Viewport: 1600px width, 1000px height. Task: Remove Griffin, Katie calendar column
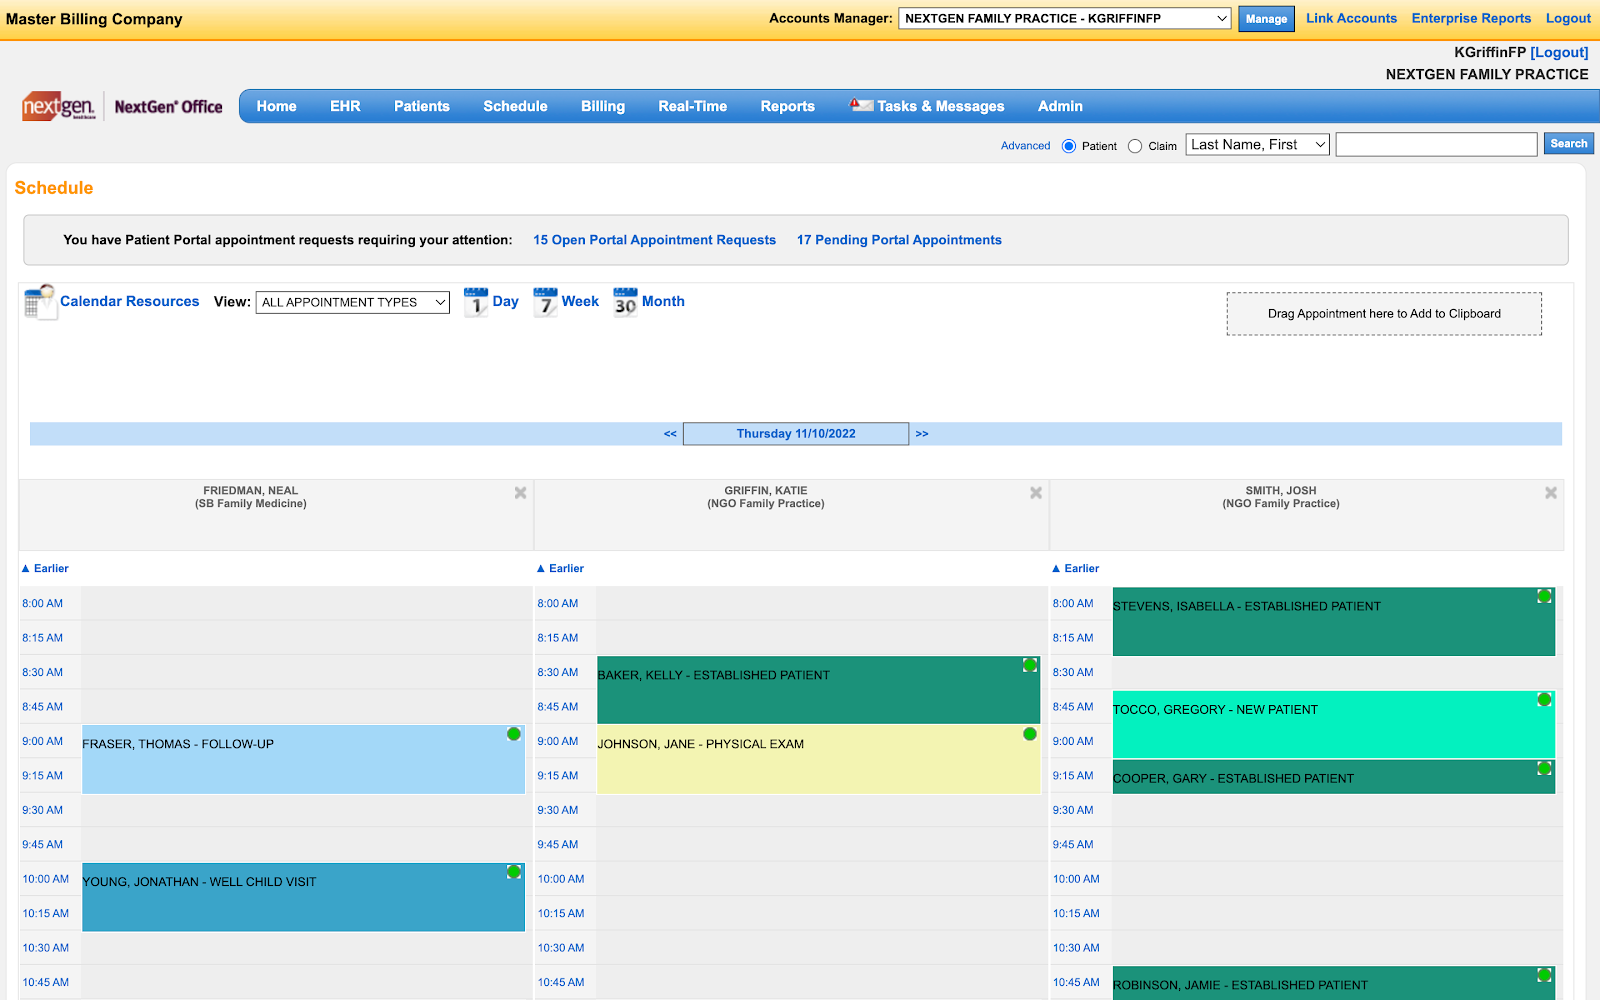[1036, 493]
